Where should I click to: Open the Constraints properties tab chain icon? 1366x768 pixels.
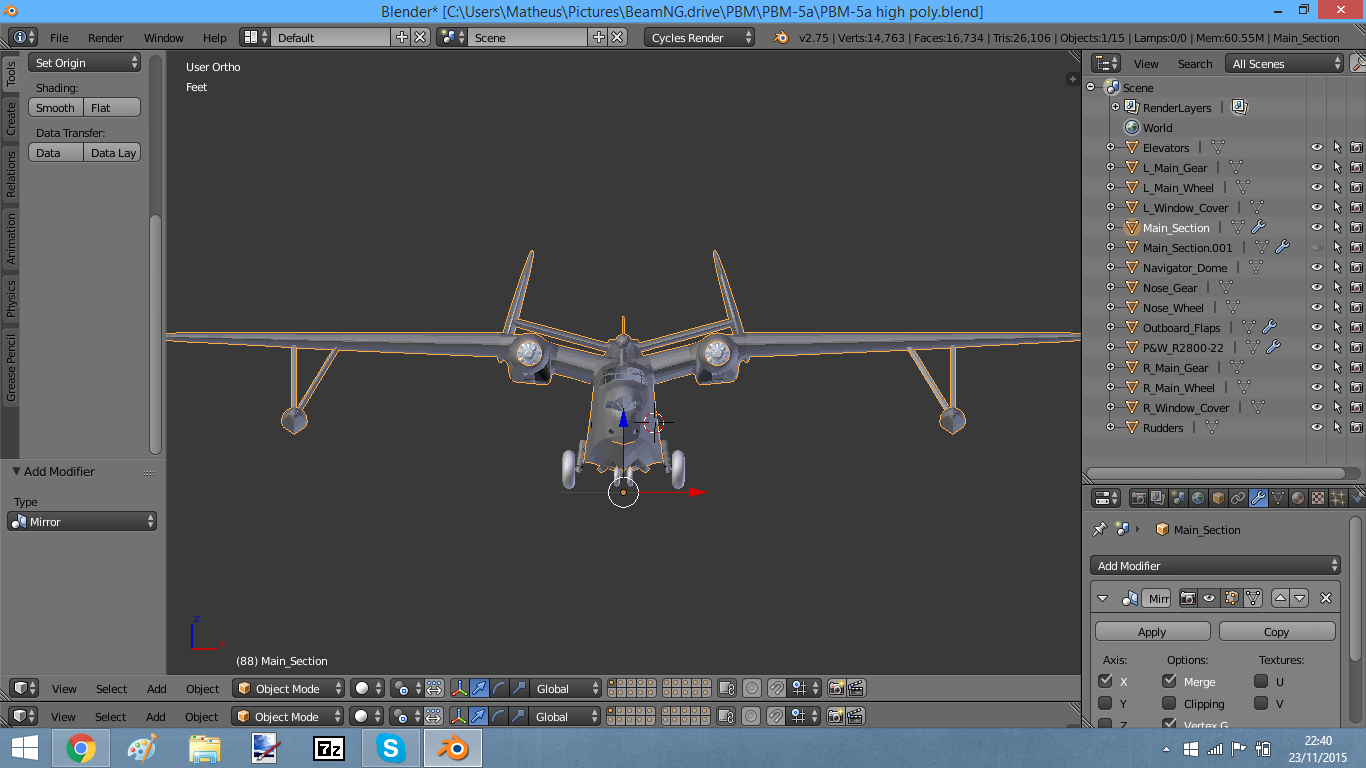[x=1238, y=497]
